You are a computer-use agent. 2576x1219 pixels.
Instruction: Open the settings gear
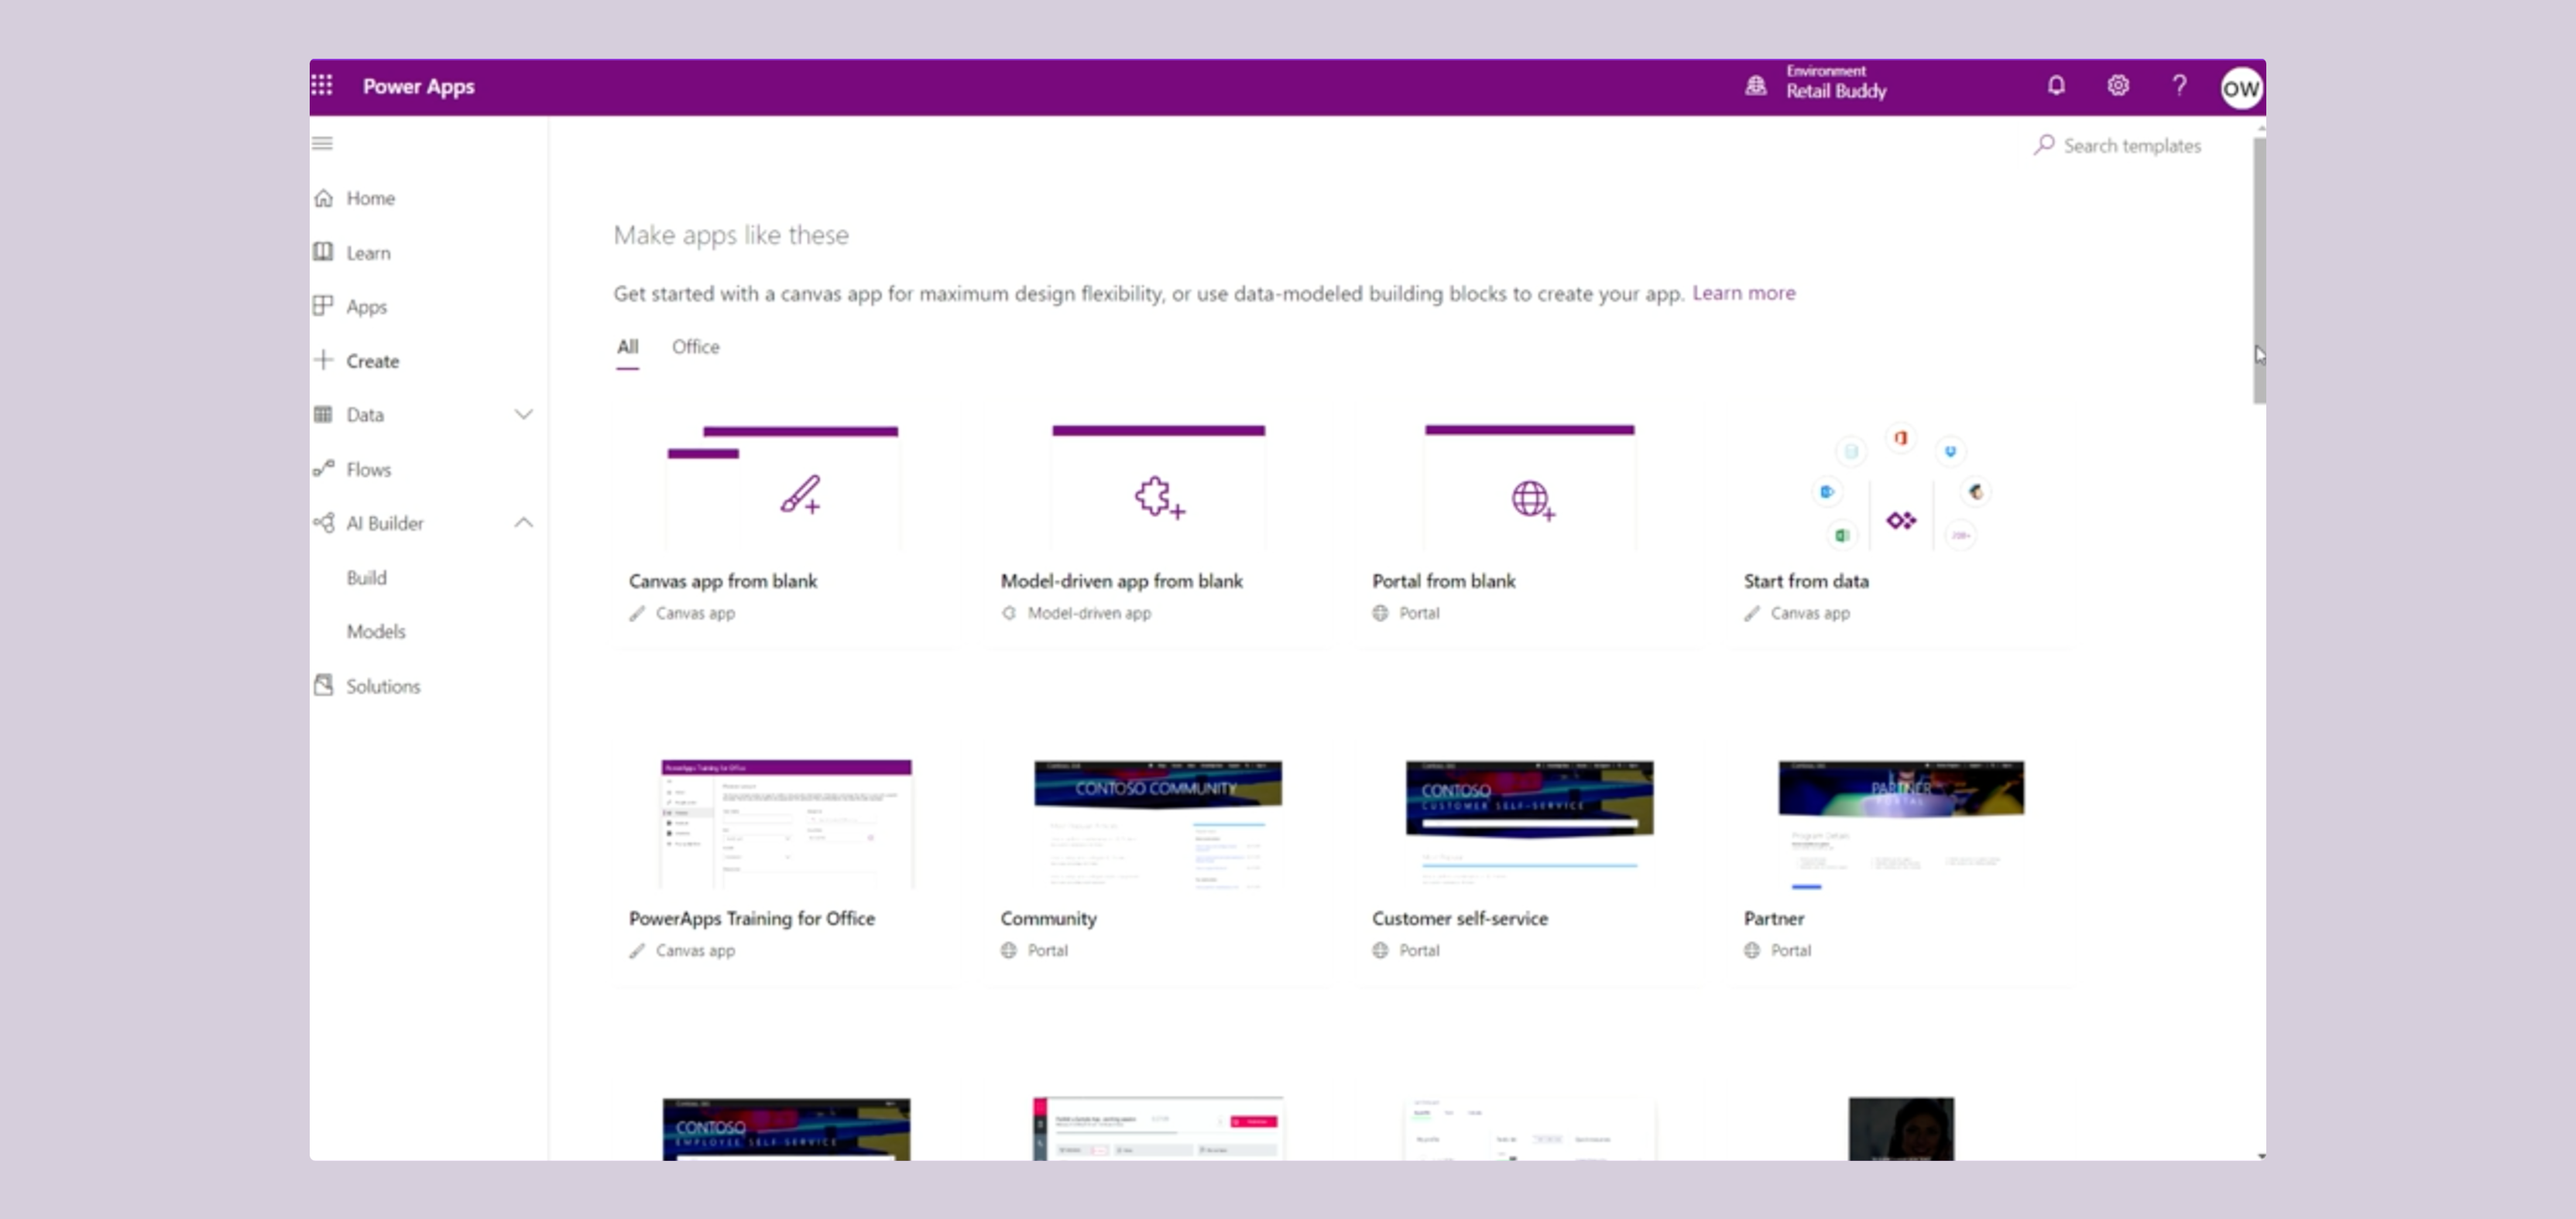click(x=2118, y=86)
